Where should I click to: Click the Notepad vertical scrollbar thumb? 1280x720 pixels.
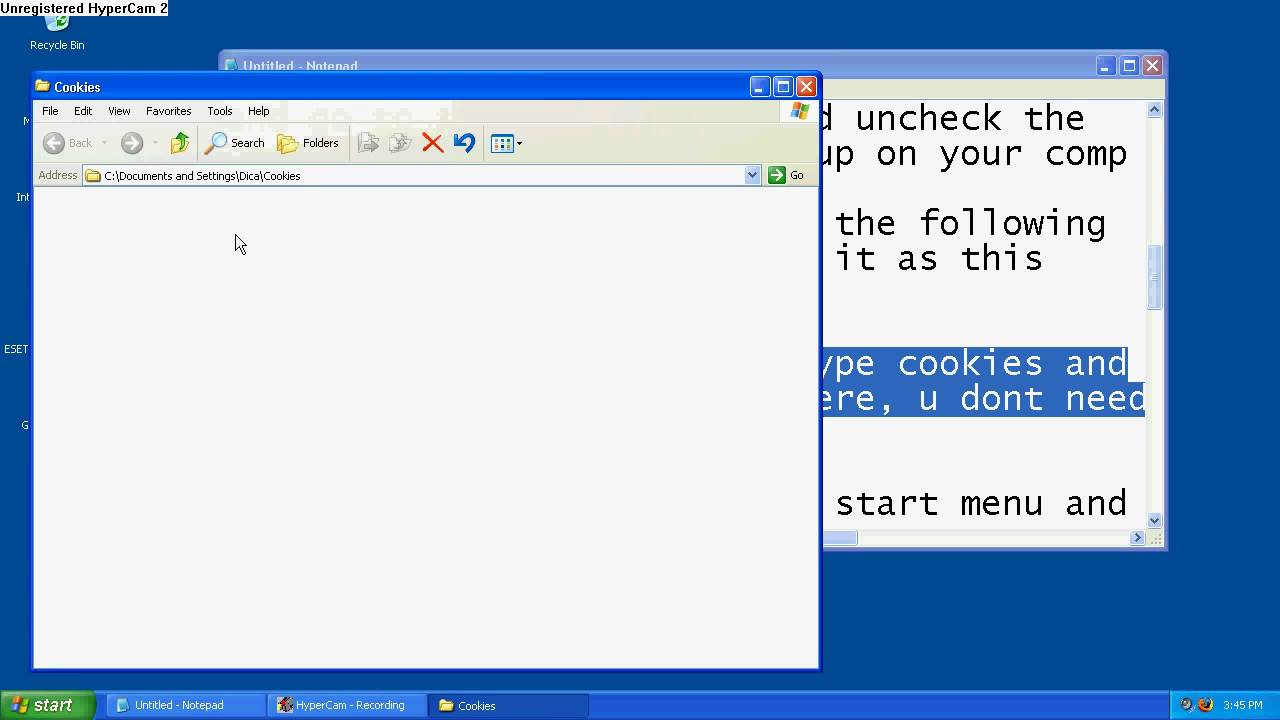tap(1154, 277)
